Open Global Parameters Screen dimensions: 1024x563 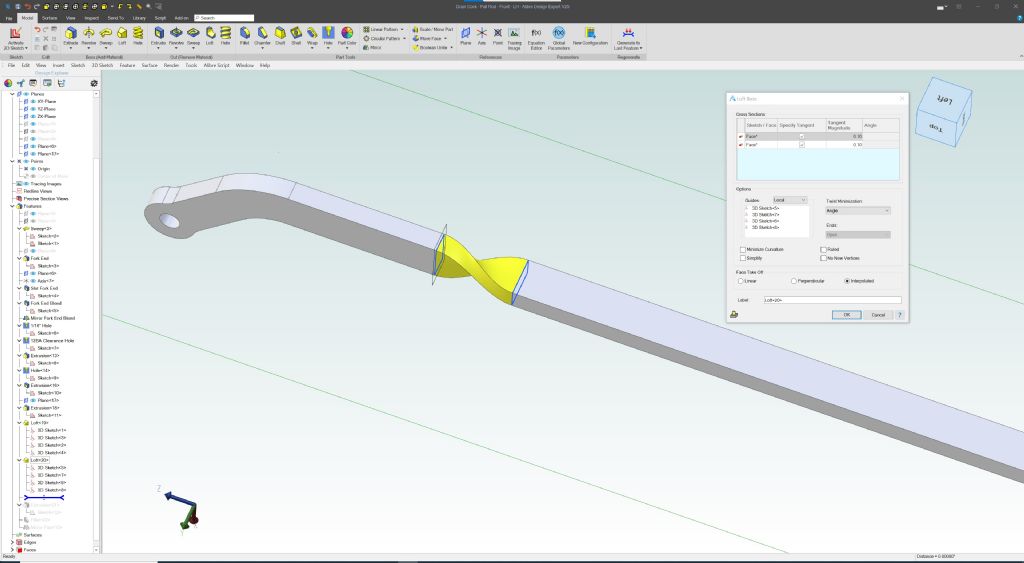point(559,37)
